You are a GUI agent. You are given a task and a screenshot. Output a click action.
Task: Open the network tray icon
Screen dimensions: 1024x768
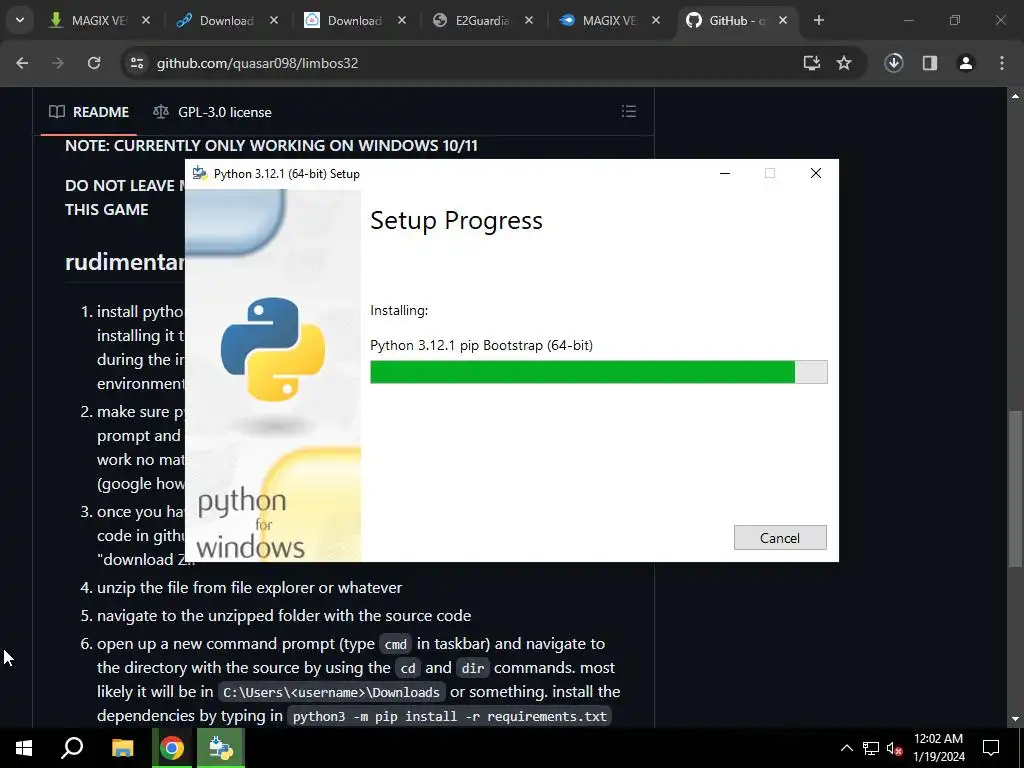pos(871,748)
